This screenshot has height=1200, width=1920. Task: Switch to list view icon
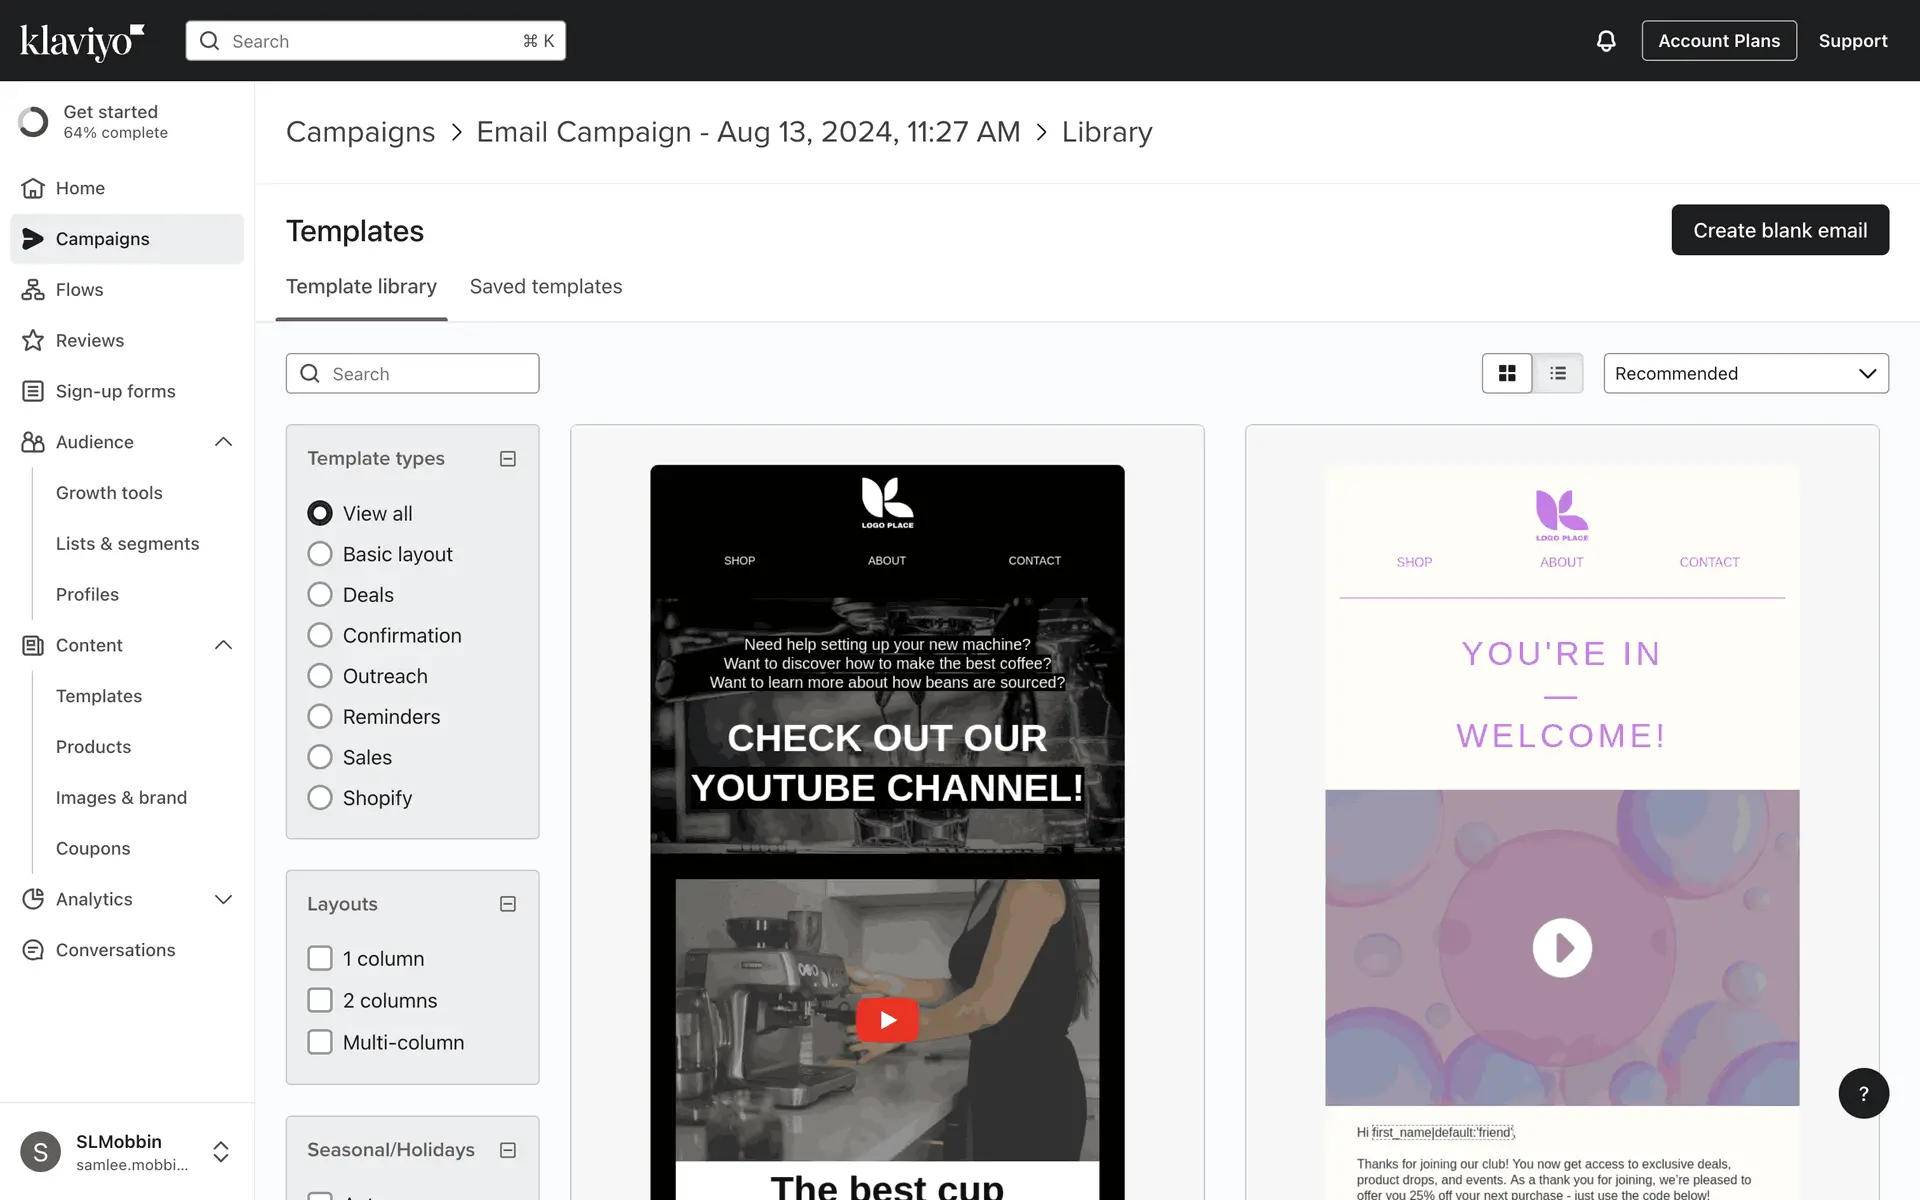pos(1558,373)
